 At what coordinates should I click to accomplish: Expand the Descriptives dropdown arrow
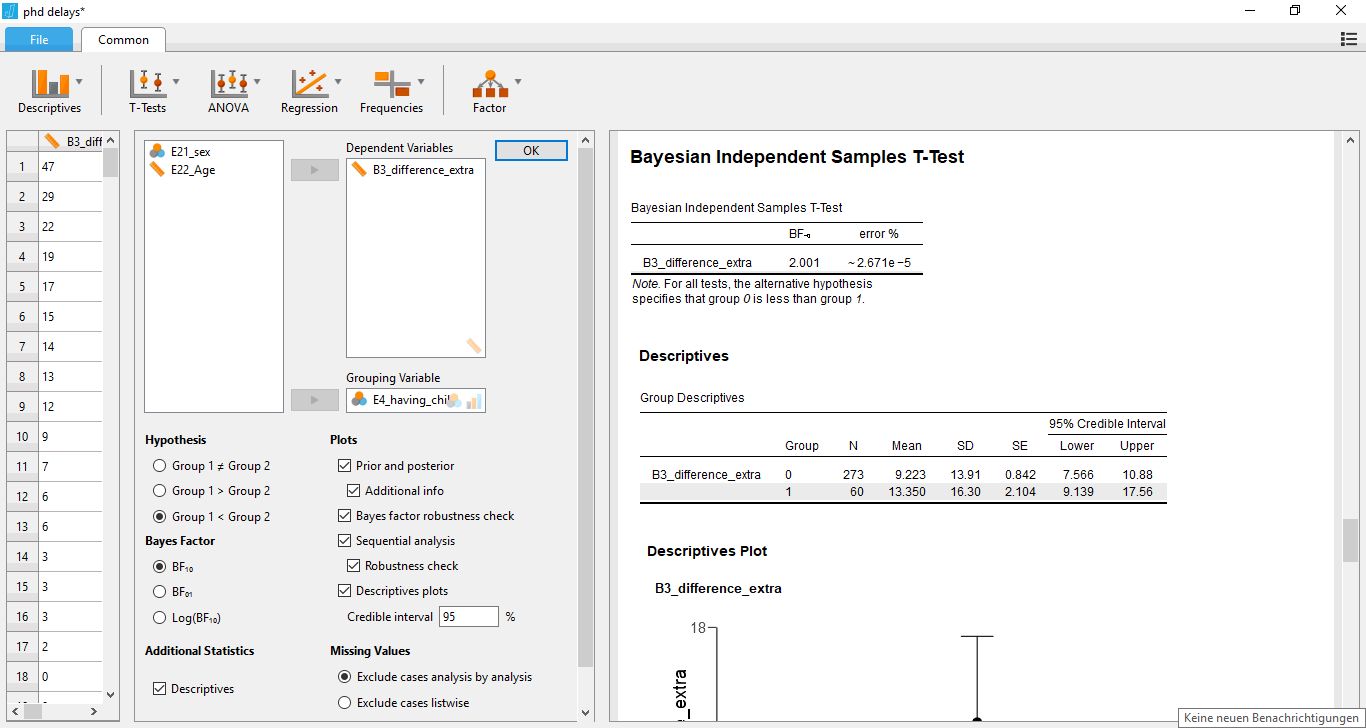tap(79, 82)
